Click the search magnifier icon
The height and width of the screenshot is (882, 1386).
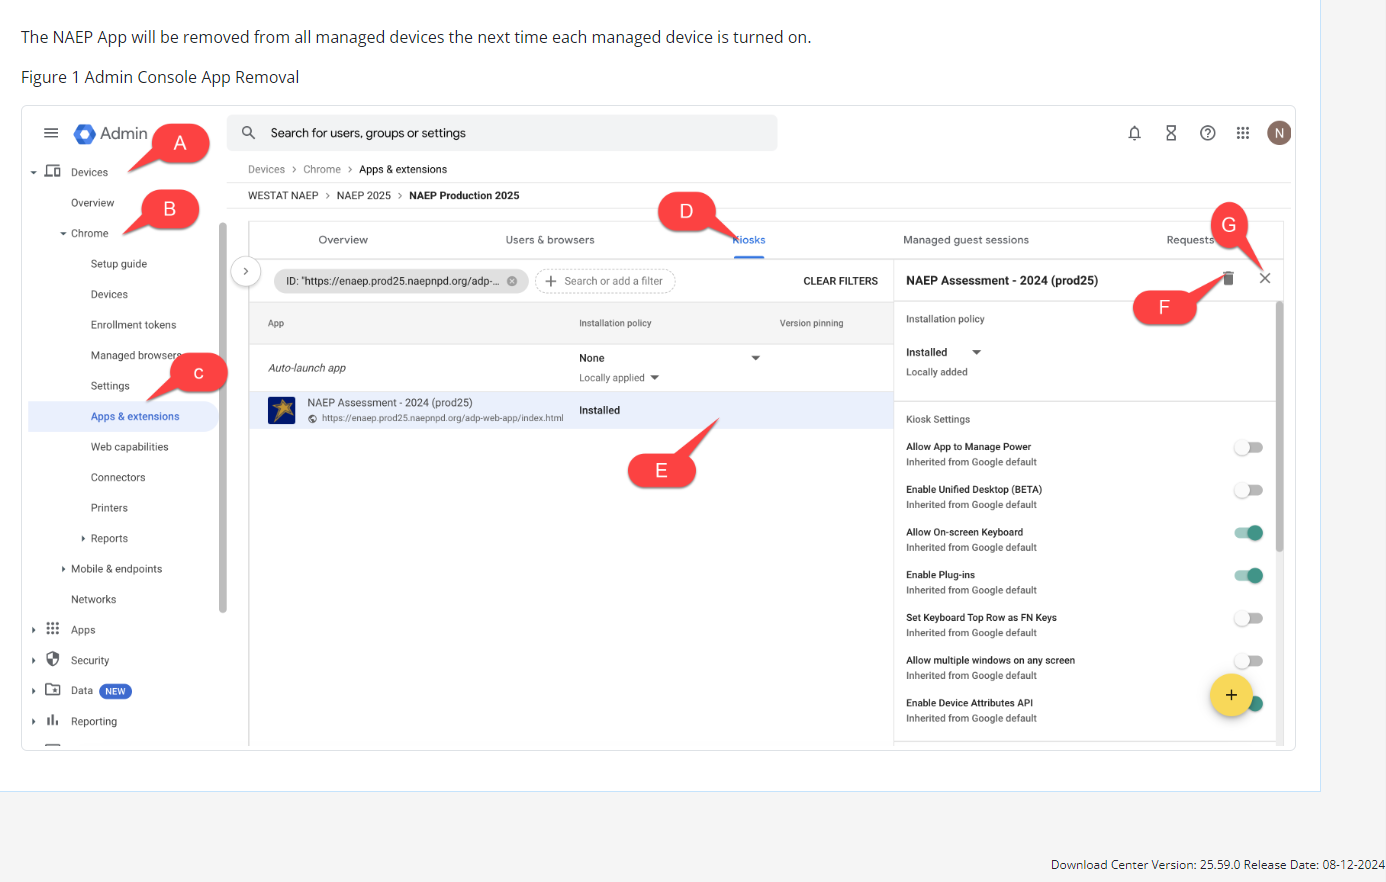click(x=249, y=133)
